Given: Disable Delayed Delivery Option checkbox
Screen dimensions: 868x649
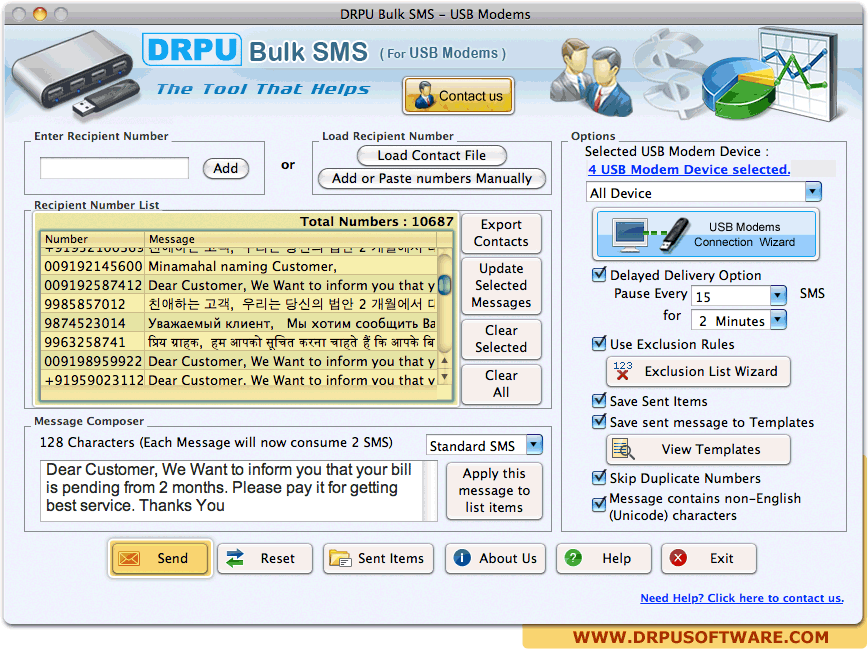Looking at the screenshot, I should pos(599,275).
